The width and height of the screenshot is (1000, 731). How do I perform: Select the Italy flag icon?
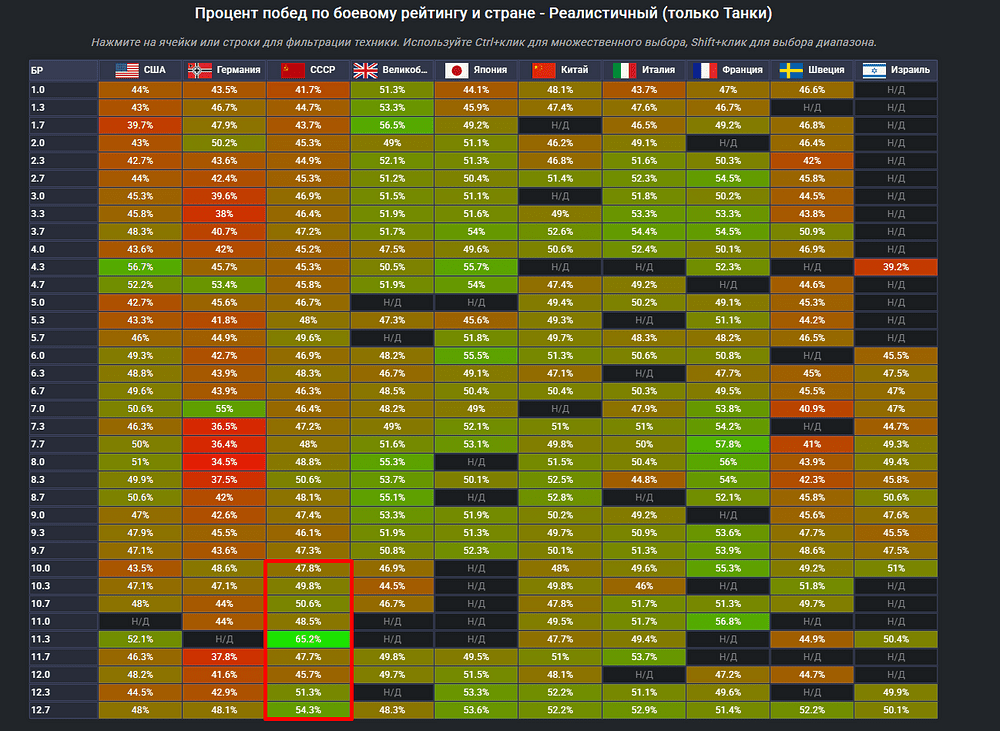[625, 71]
